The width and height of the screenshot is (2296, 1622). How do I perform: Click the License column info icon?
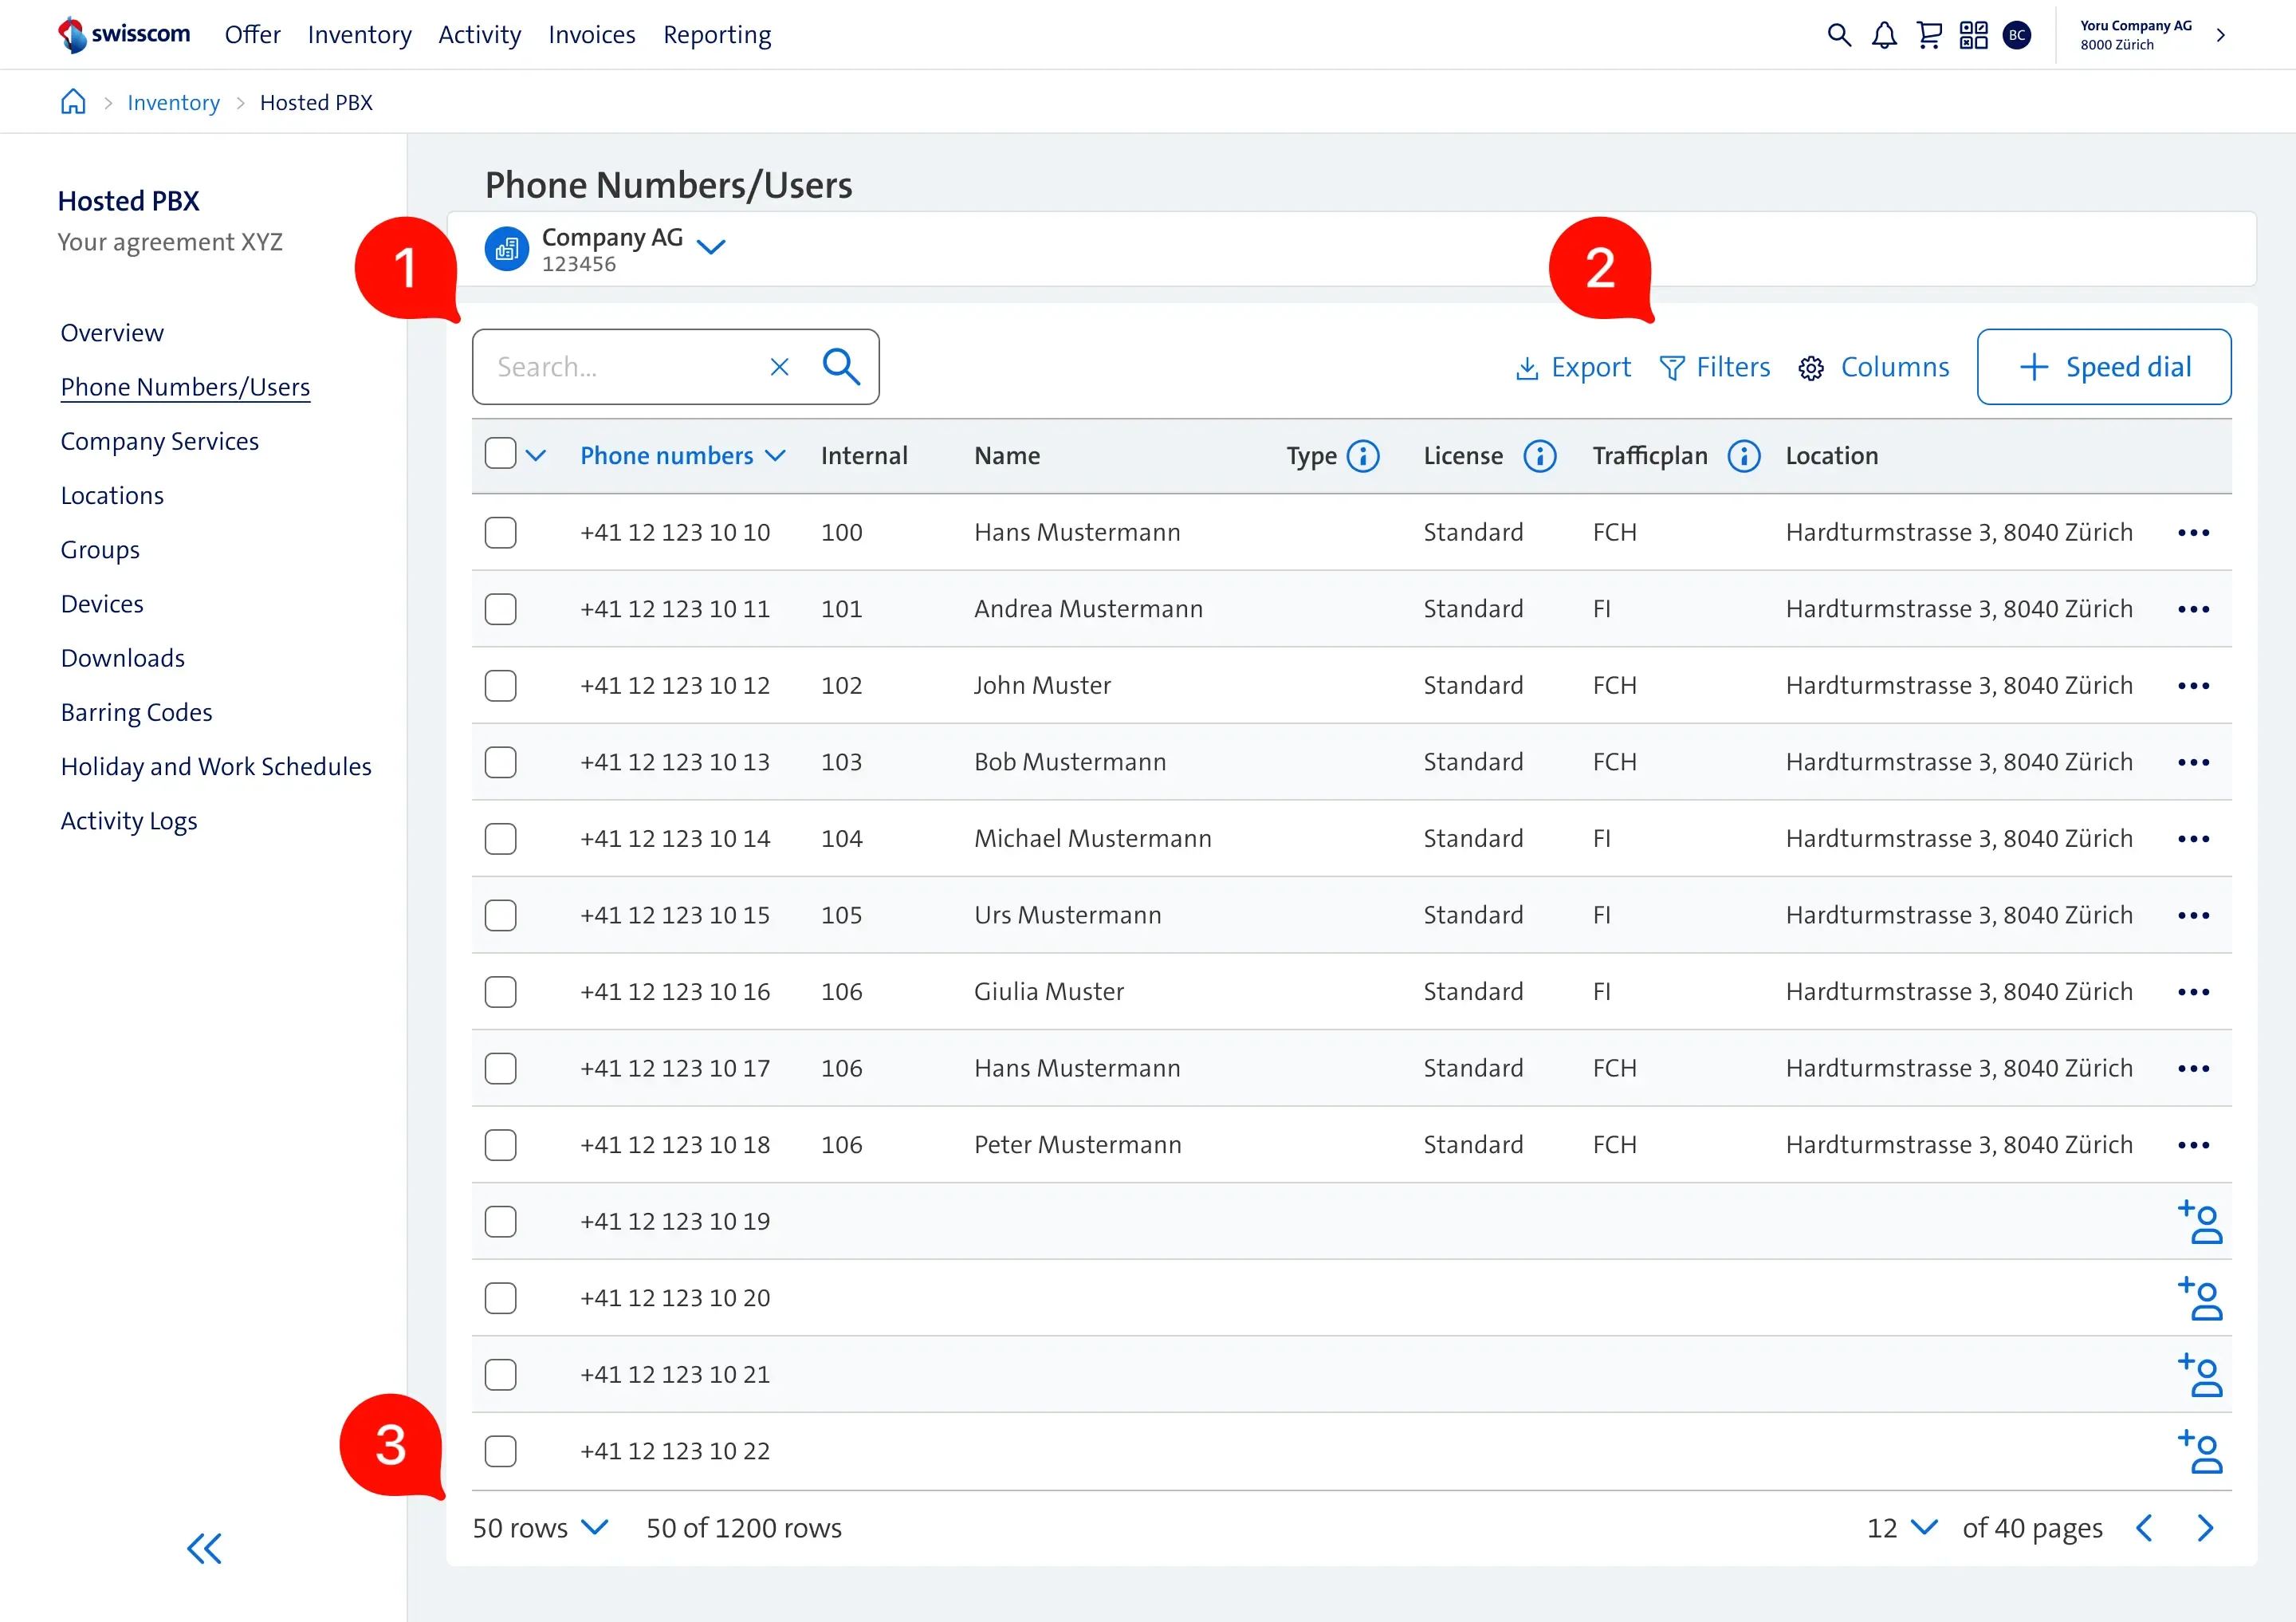(x=1539, y=456)
